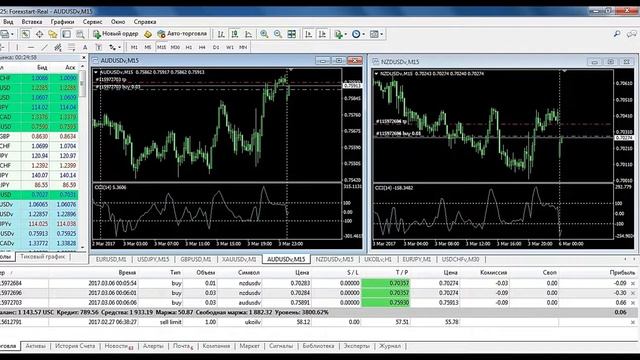Sort orders by Время column header

[127, 272]
